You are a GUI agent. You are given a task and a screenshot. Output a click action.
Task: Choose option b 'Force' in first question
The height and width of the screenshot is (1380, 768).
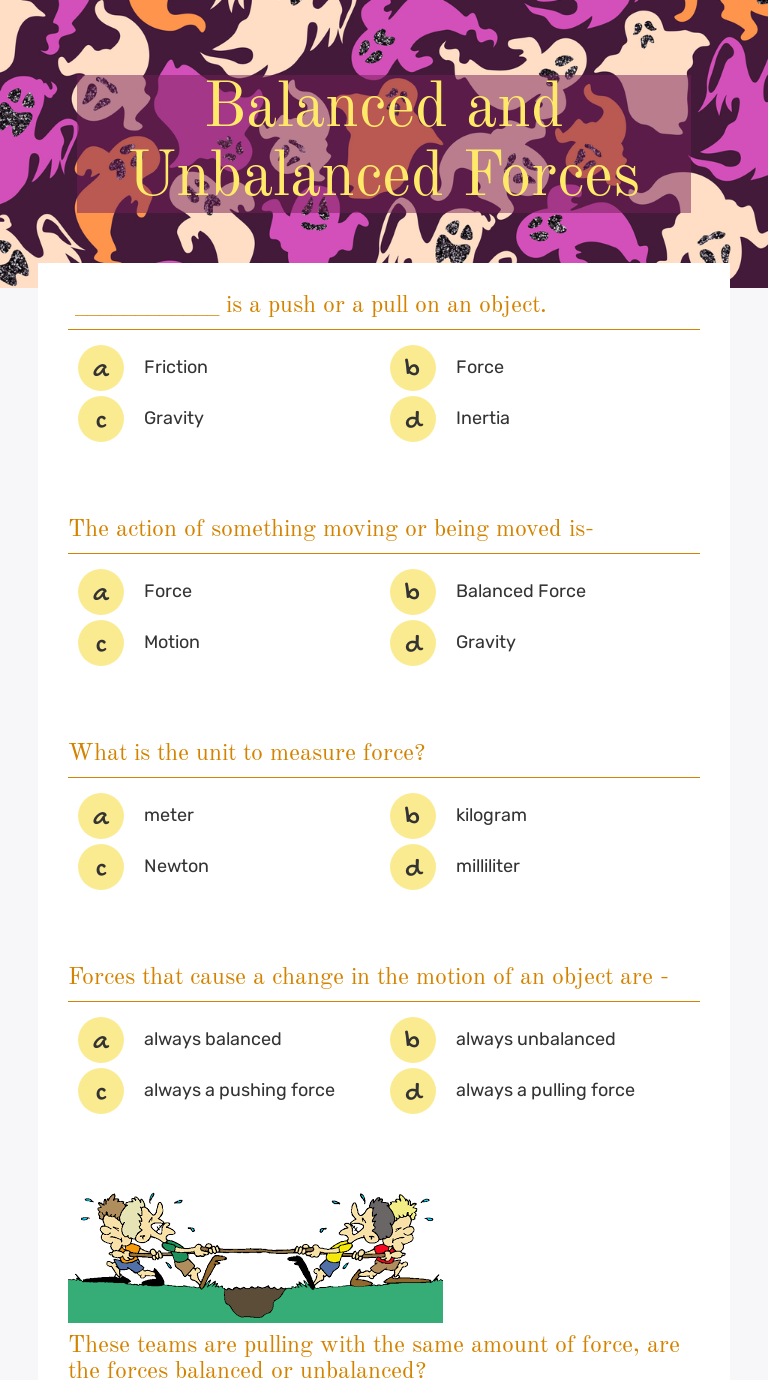413,368
